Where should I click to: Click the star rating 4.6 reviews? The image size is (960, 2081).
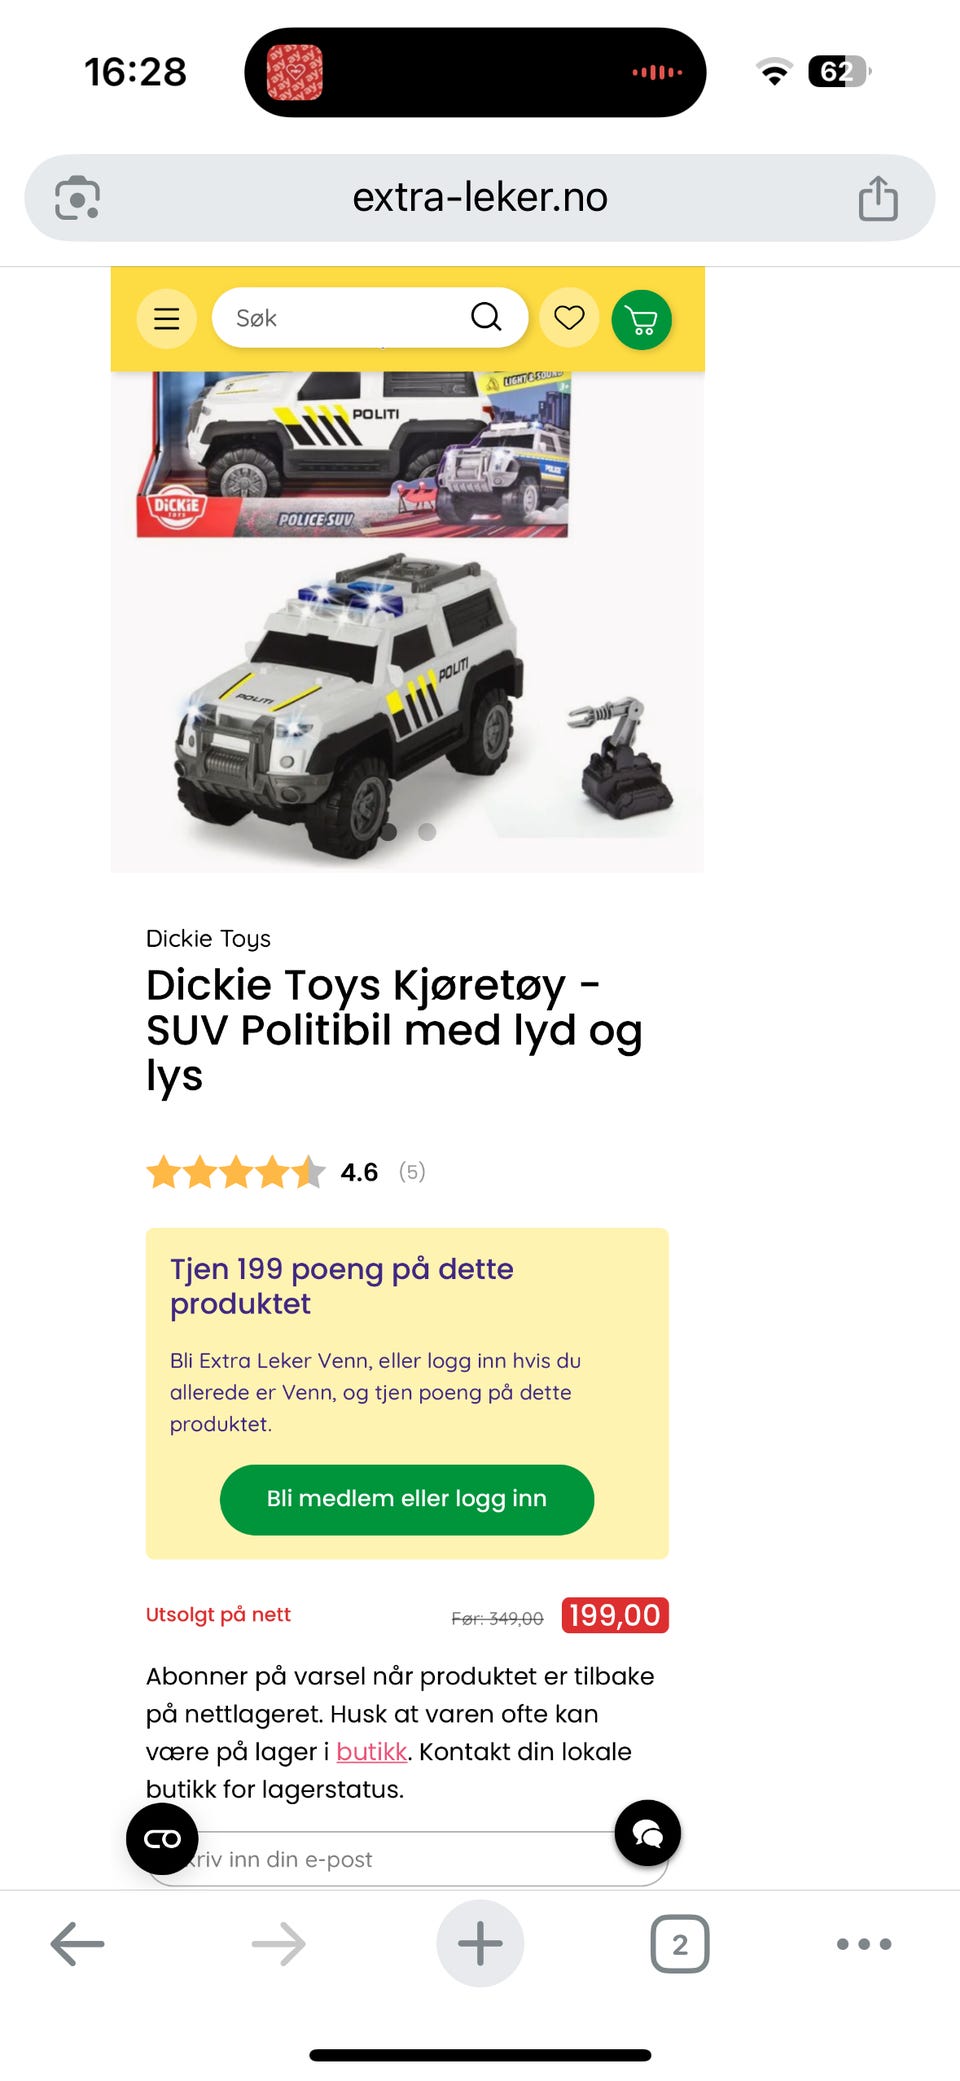click(x=286, y=1172)
